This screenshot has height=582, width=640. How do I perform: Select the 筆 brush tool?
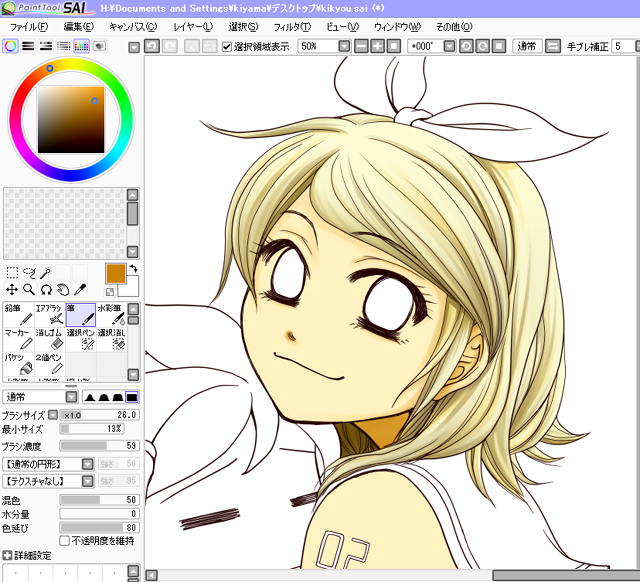(81, 314)
